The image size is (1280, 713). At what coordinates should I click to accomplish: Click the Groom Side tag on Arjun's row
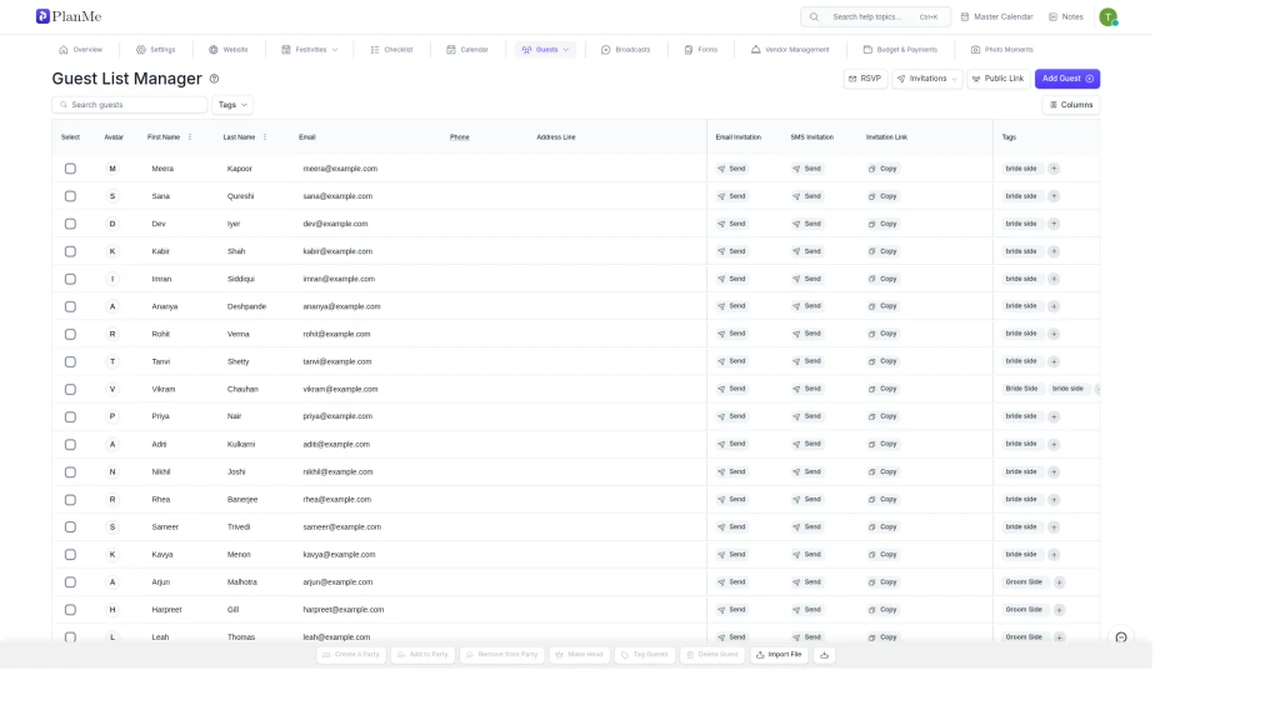coord(1024,582)
